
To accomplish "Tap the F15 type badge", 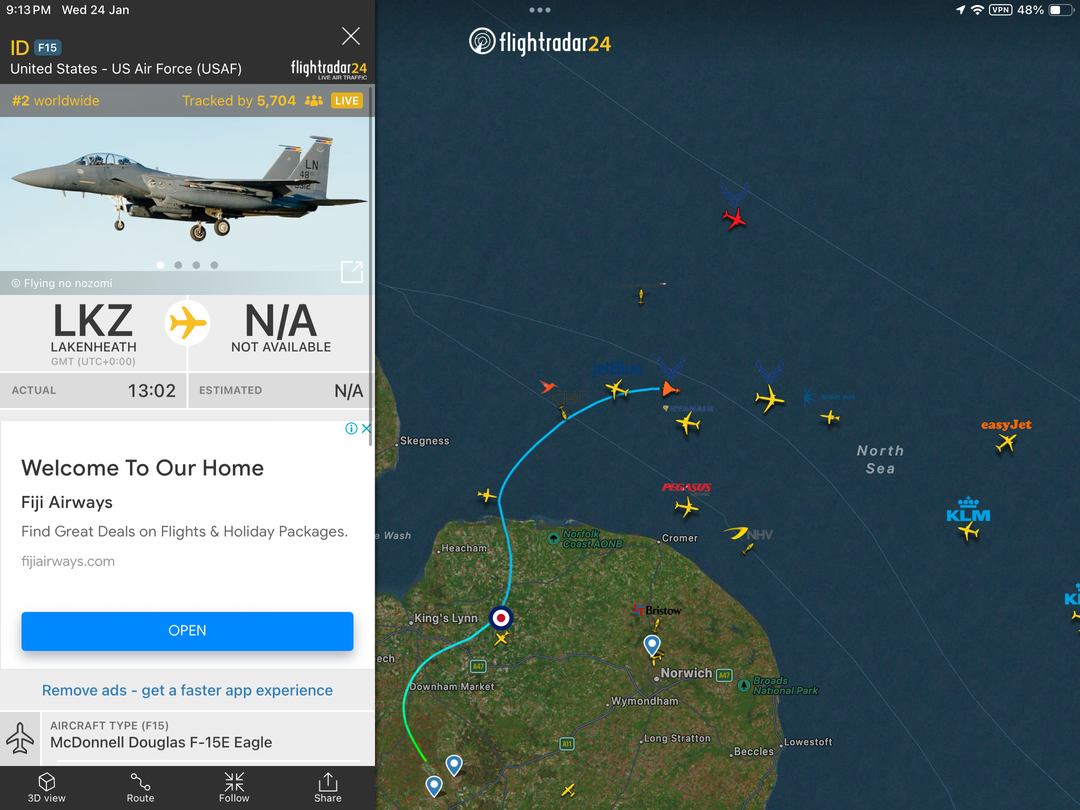I will [48, 48].
